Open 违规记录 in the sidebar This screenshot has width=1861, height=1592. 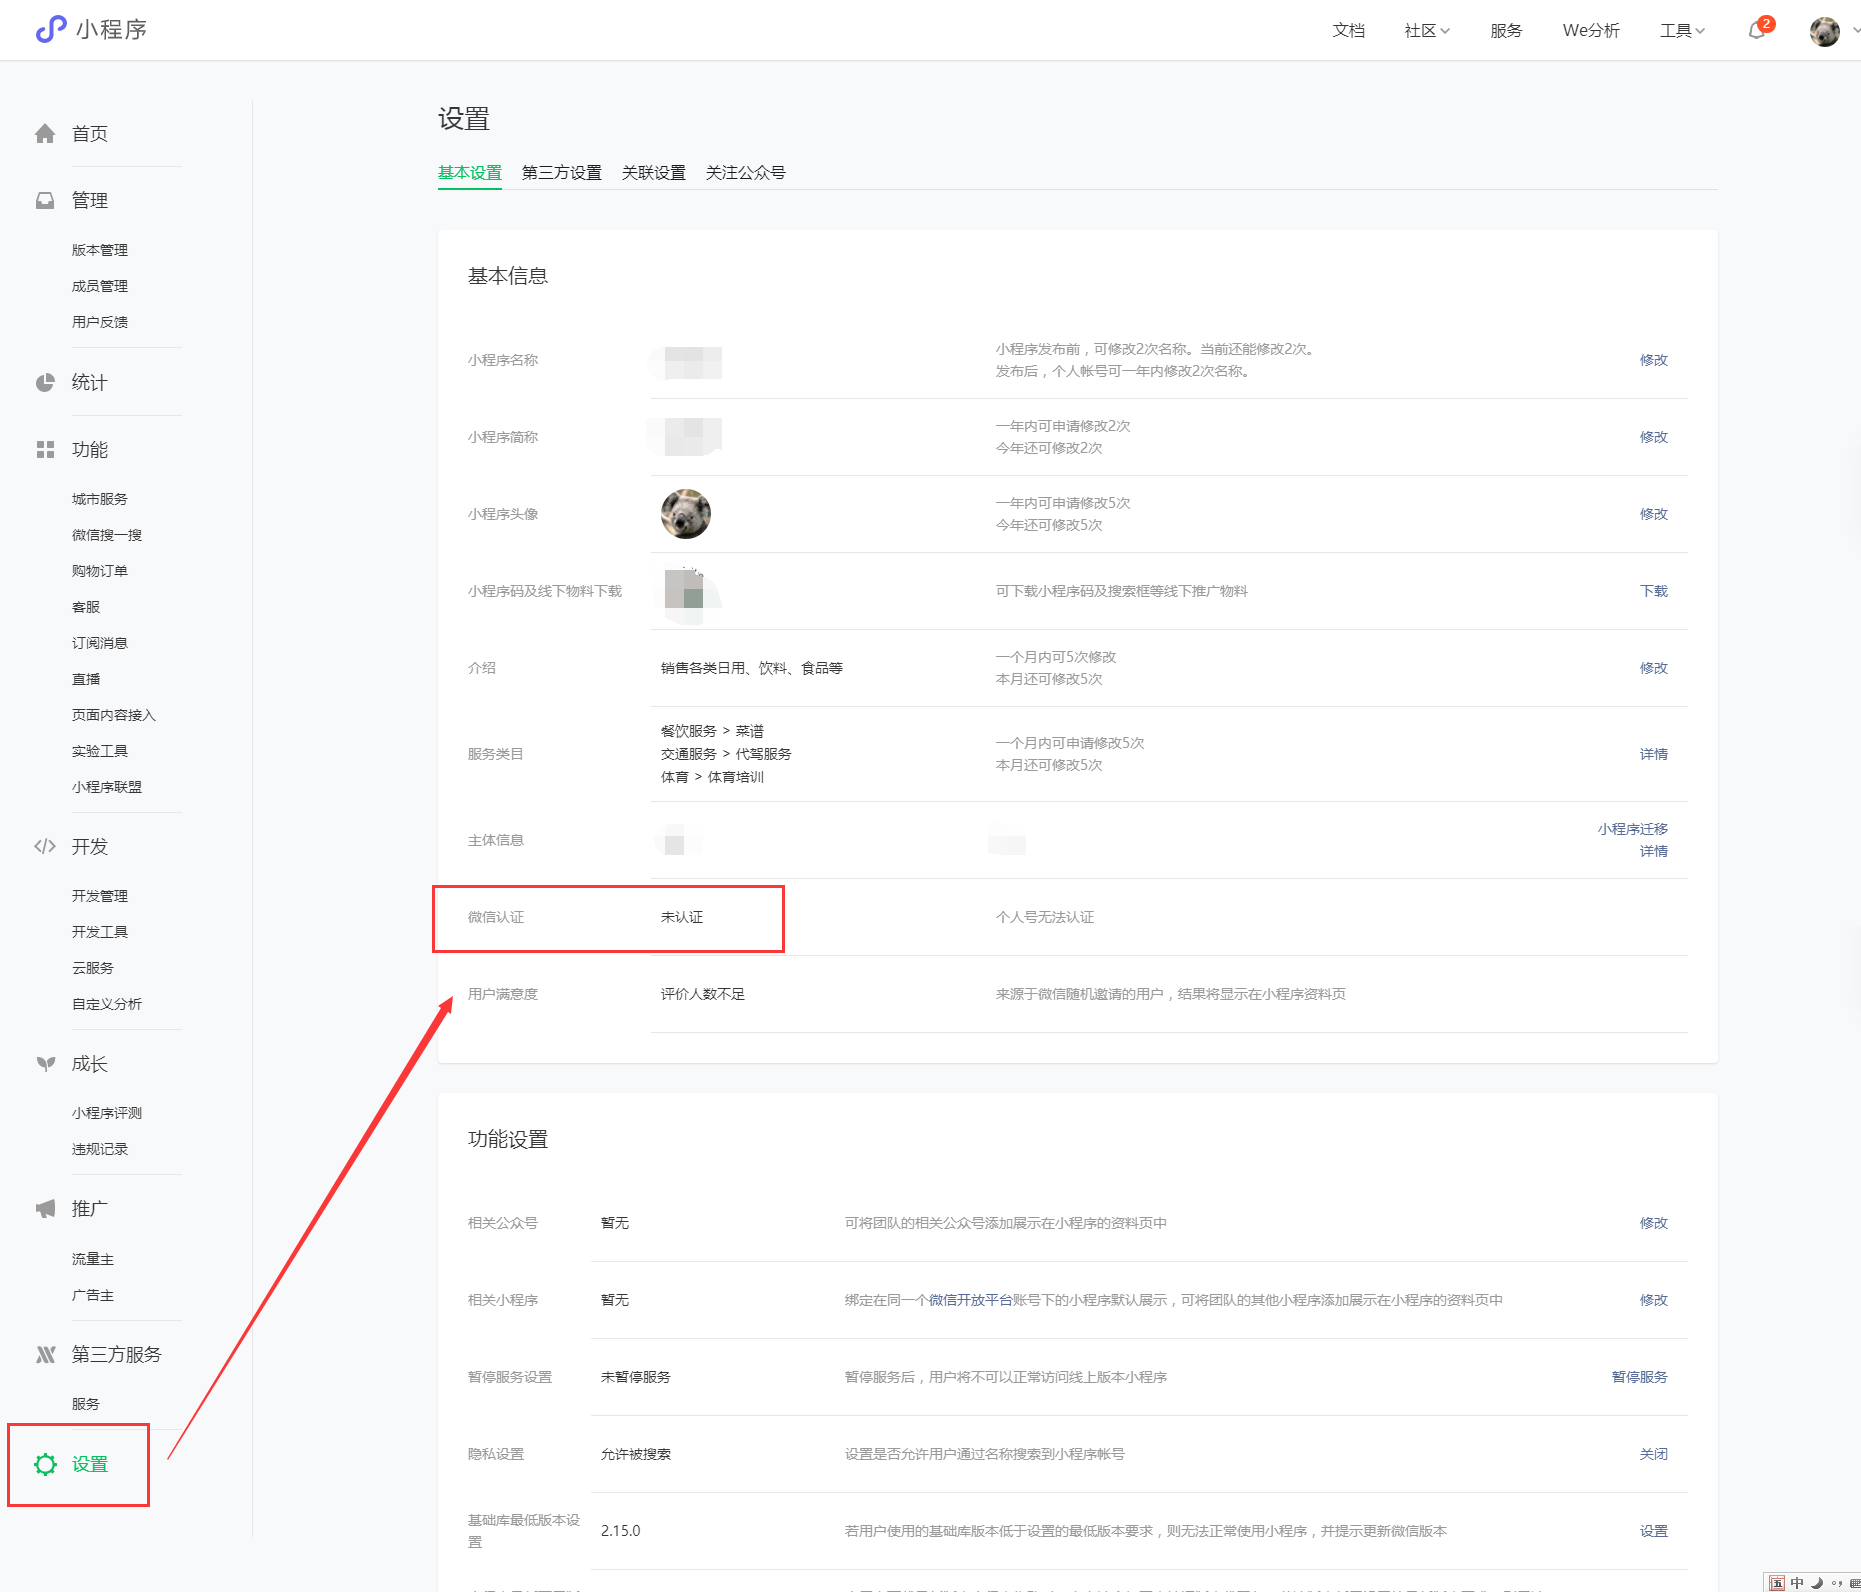(100, 1149)
